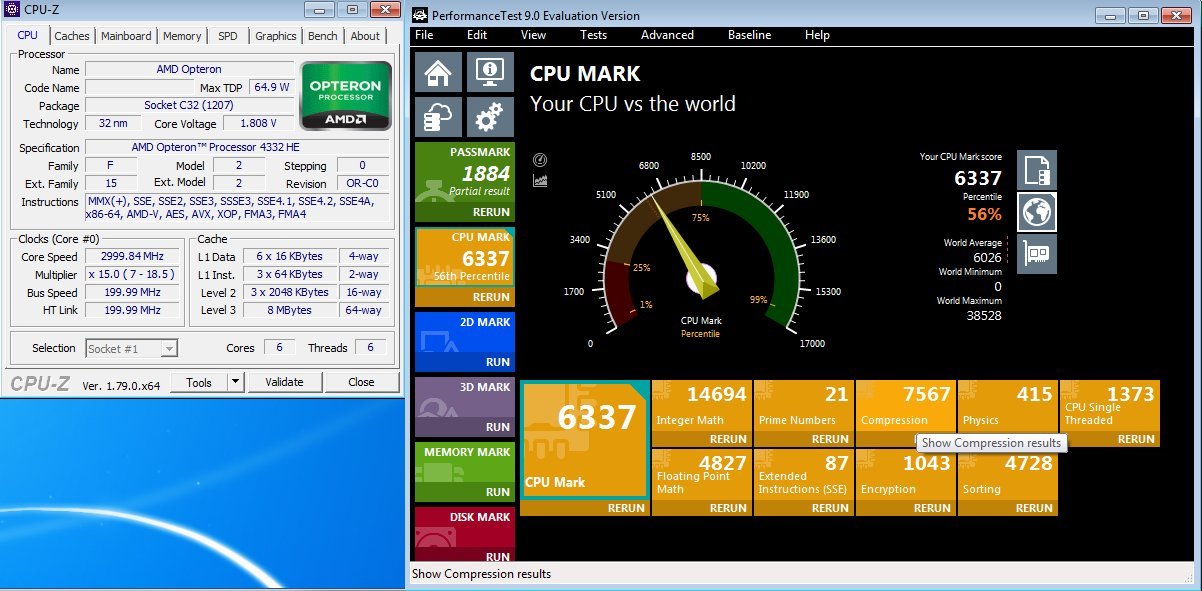Open the Help menu
Viewport: 1202px width, 591px height.
pos(817,35)
